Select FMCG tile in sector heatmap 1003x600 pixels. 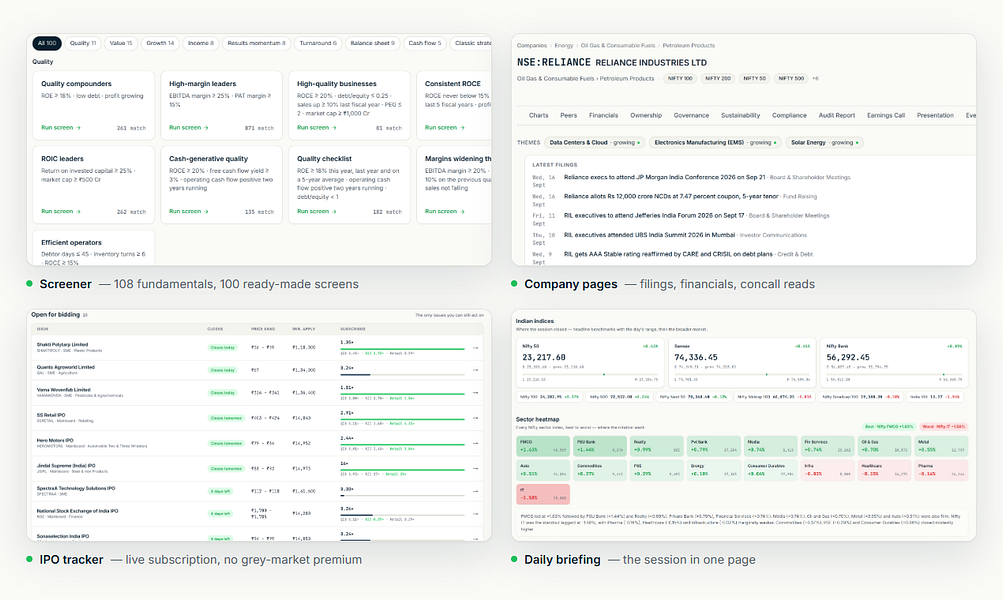[x=543, y=446]
